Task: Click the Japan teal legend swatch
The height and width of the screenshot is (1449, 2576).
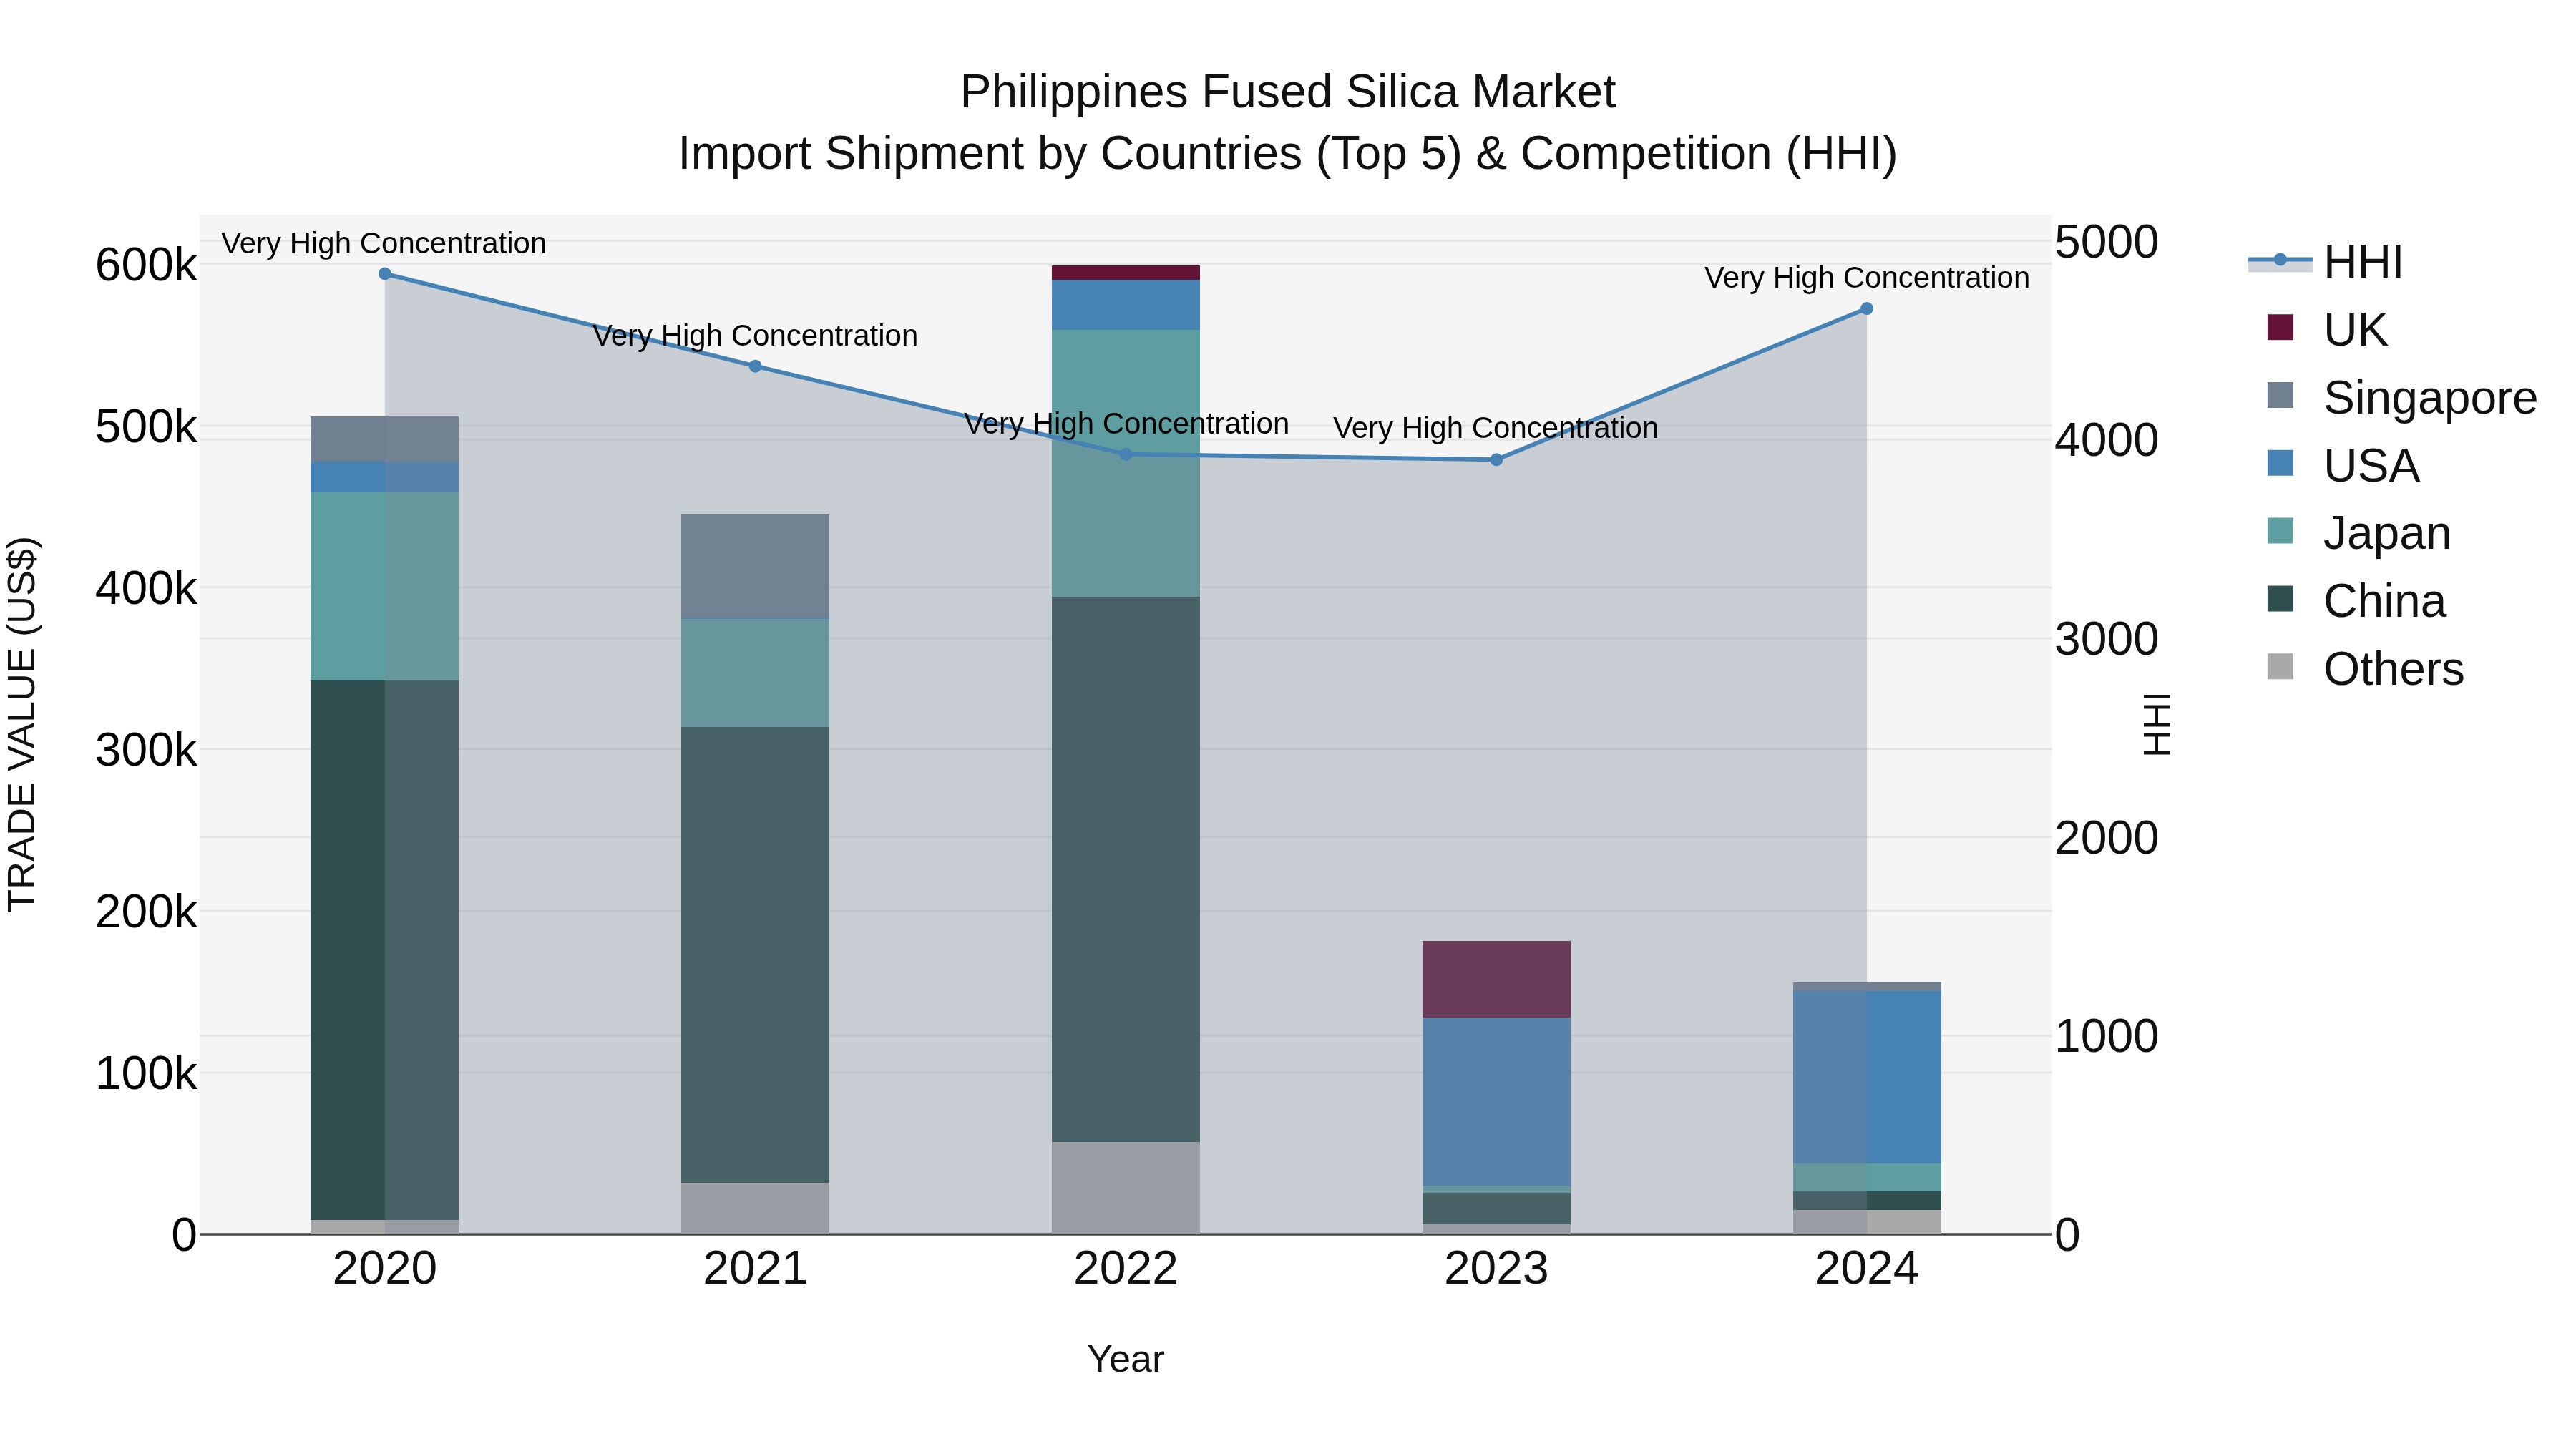Action: pyautogui.click(x=2280, y=531)
